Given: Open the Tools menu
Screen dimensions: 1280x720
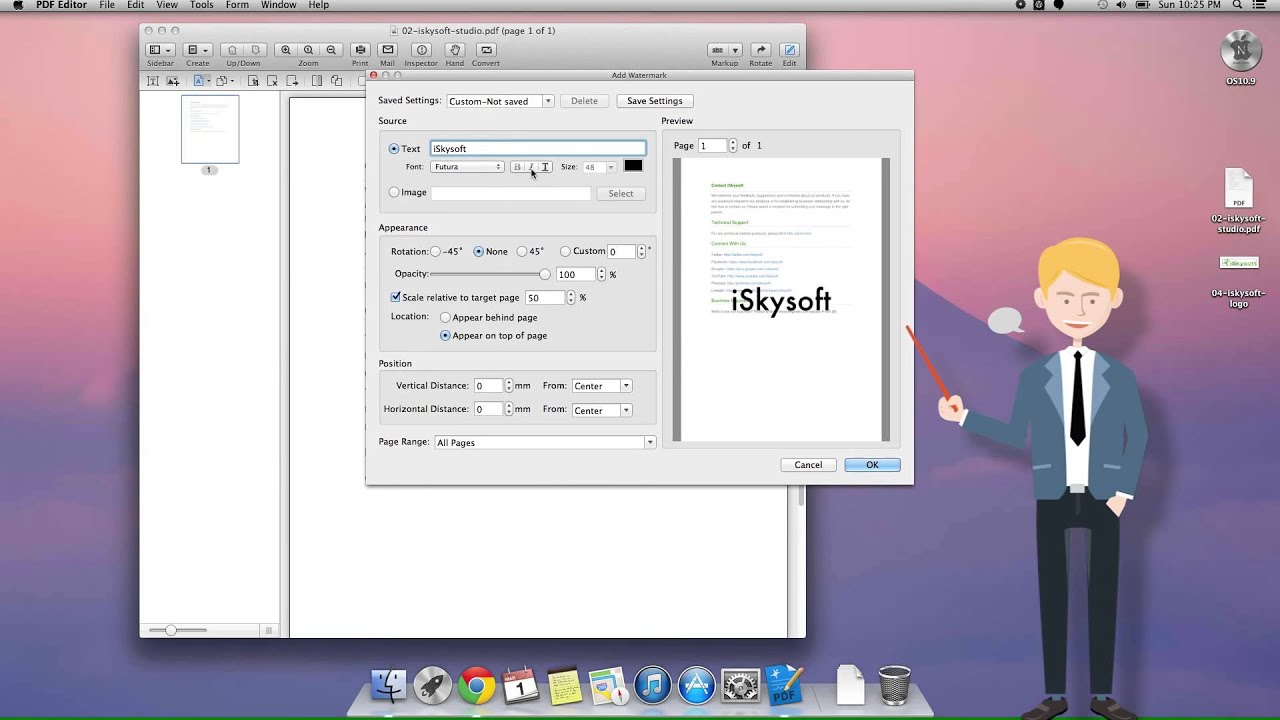Looking at the screenshot, I should [202, 5].
